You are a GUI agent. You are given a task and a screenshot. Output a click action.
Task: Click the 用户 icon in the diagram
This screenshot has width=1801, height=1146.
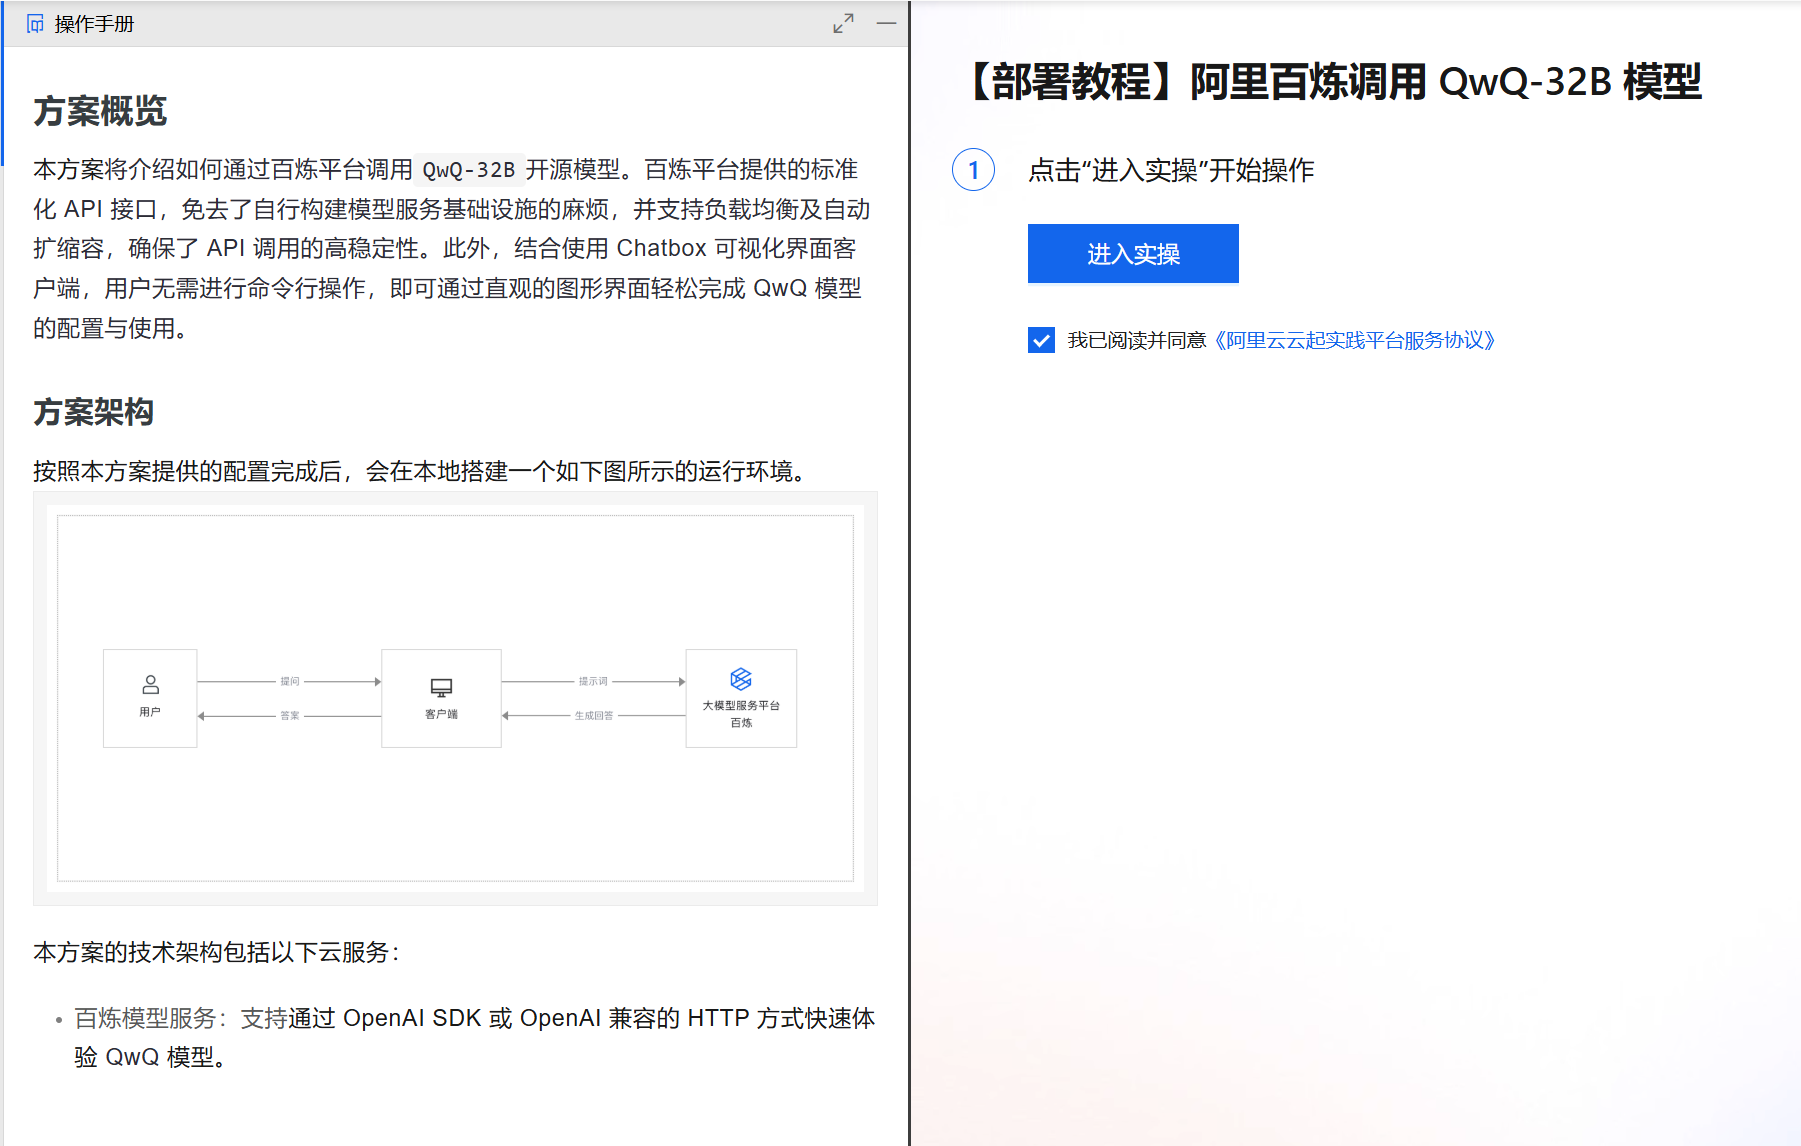coord(150,685)
